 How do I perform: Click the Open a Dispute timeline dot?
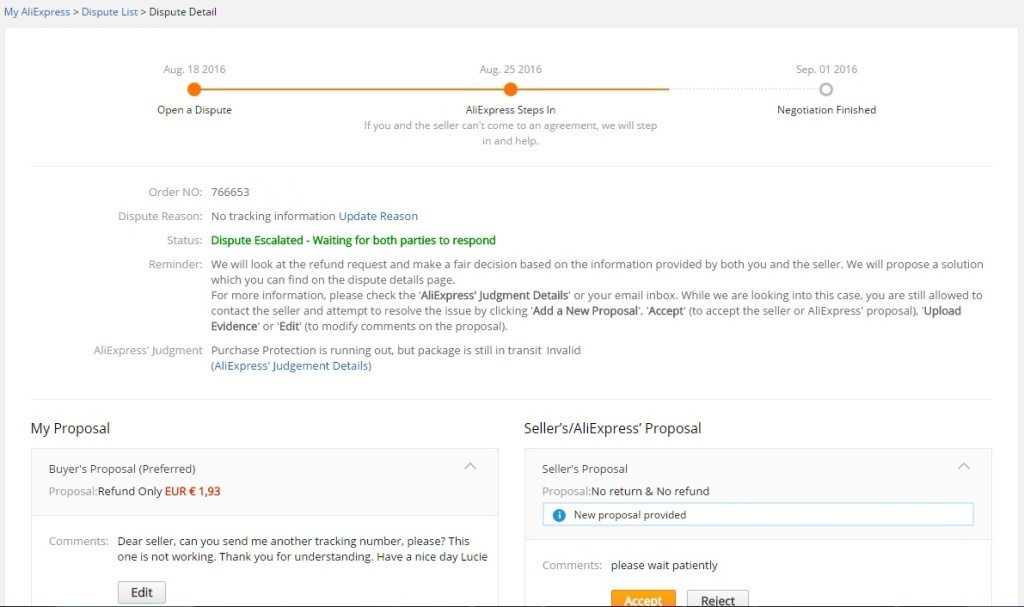coord(194,89)
